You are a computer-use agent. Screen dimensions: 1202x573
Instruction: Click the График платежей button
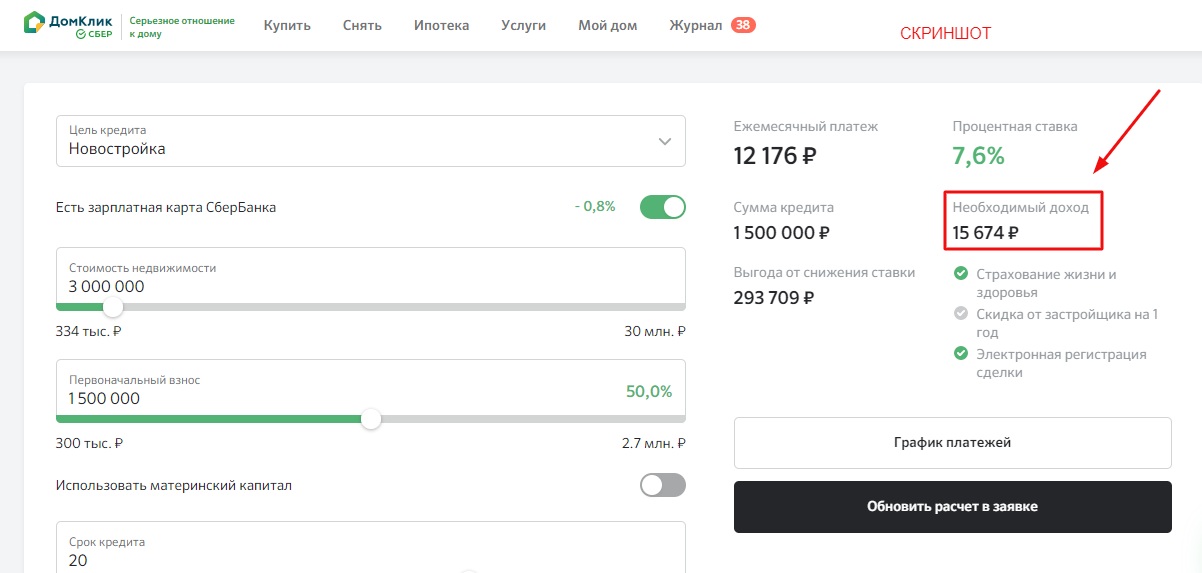click(952, 443)
